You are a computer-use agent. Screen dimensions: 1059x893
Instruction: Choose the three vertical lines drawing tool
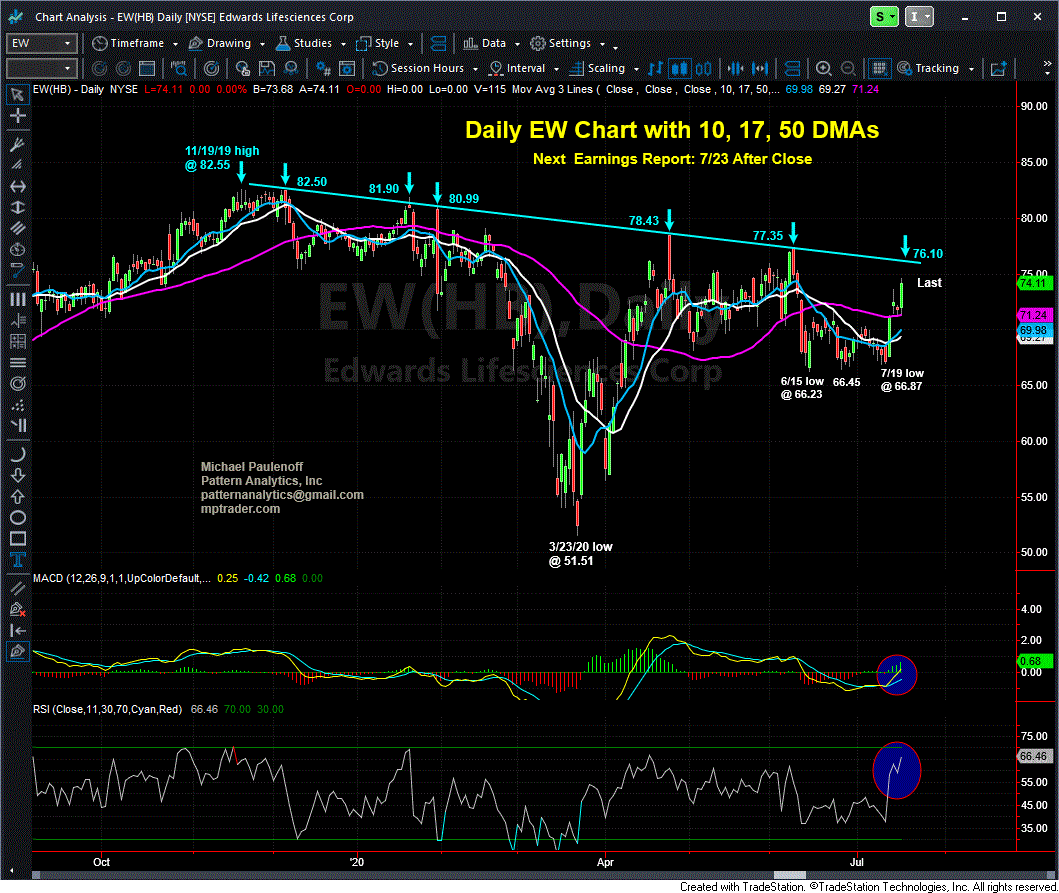coord(18,299)
